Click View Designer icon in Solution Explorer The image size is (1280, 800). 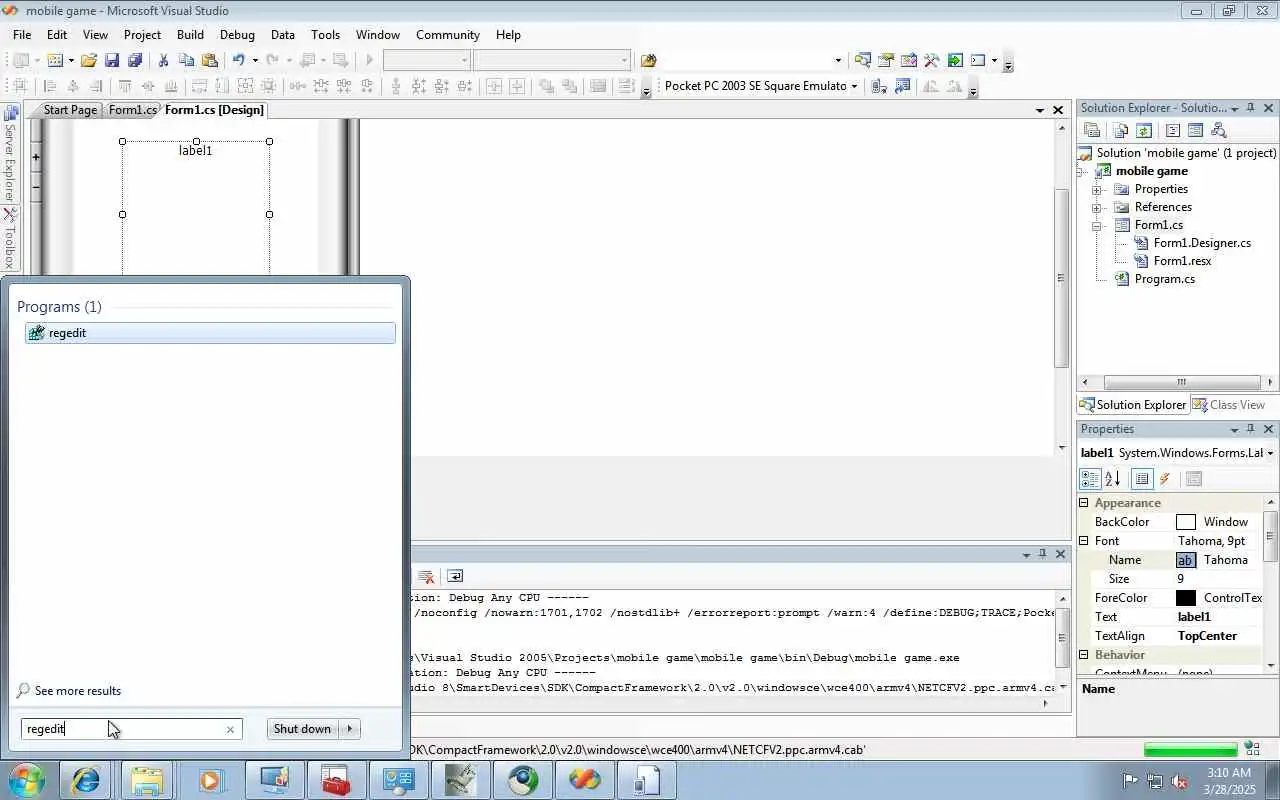[x=1195, y=130]
